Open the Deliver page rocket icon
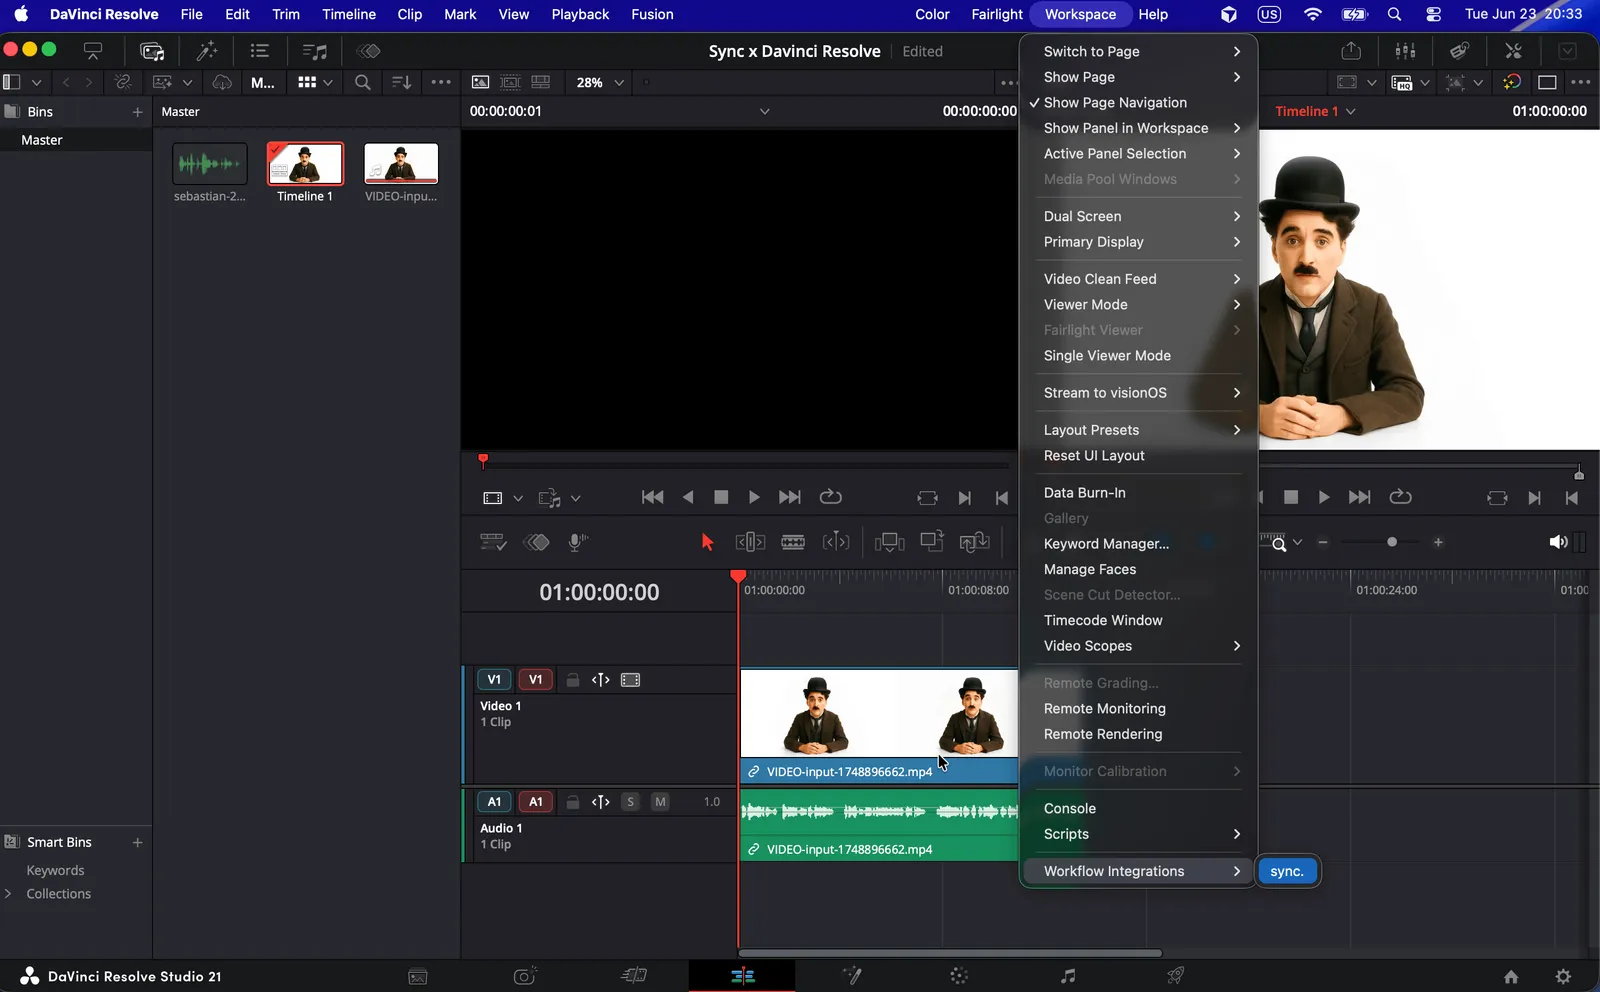Image resolution: width=1600 pixels, height=992 pixels. pyautogui.click(x=1176, y=976)
